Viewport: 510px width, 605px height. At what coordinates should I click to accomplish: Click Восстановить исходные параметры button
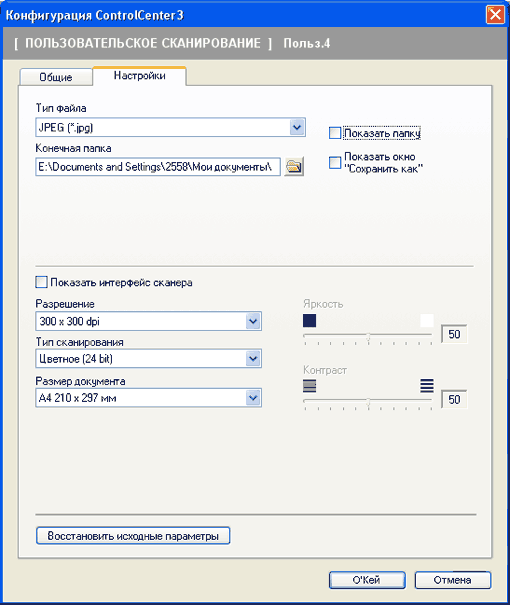(133, 536)
